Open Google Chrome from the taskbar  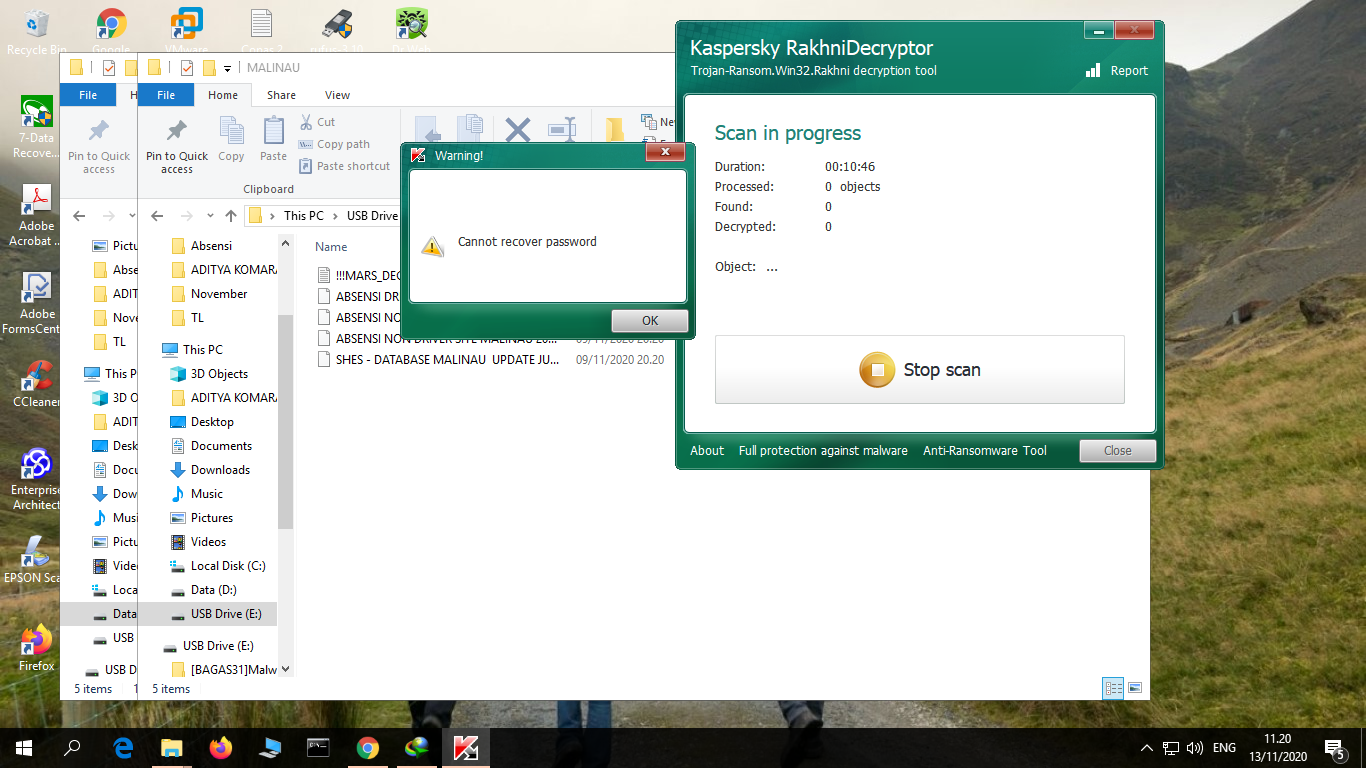[x=368, y=748]
